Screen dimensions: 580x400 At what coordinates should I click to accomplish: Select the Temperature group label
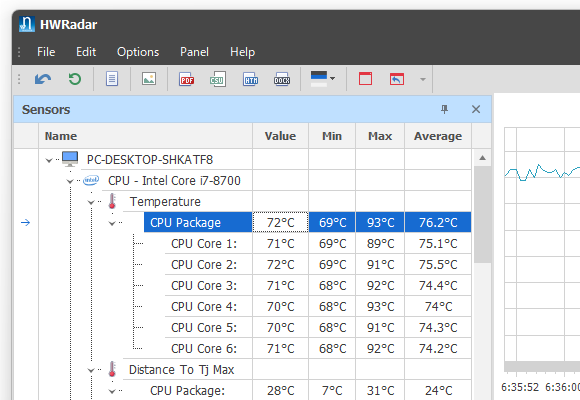(165, 202)
